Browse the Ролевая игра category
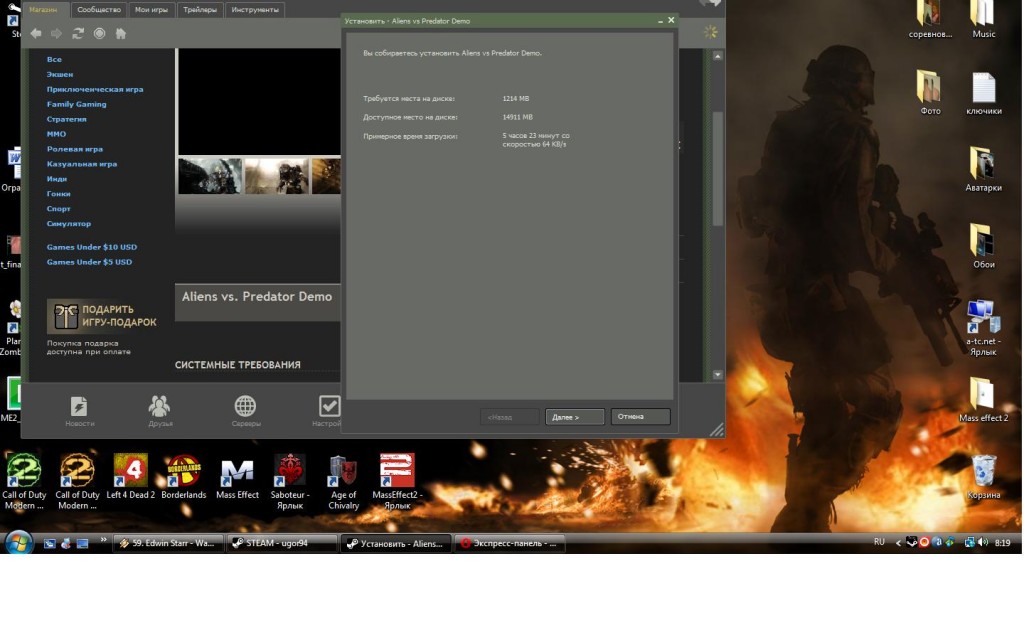Screen dimensions: 1024x640 pos(74,149)
